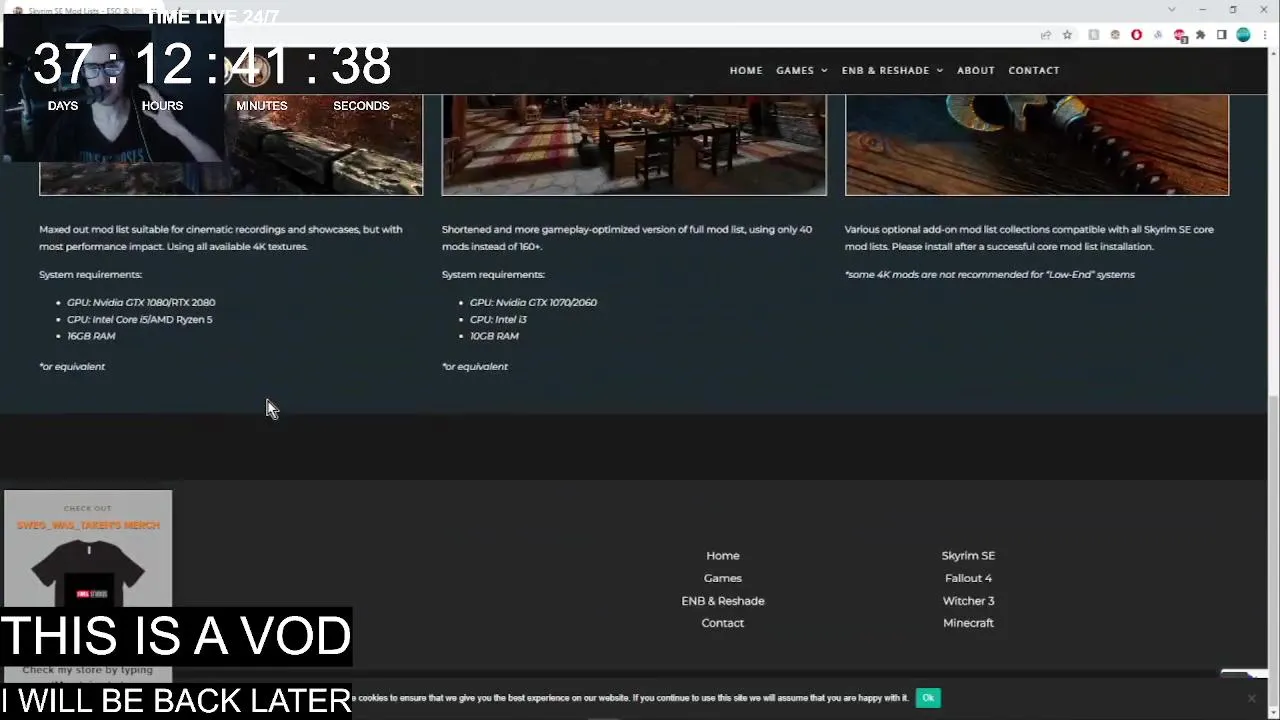
Task: Click the Home footer link
Action: click(723, 556)
